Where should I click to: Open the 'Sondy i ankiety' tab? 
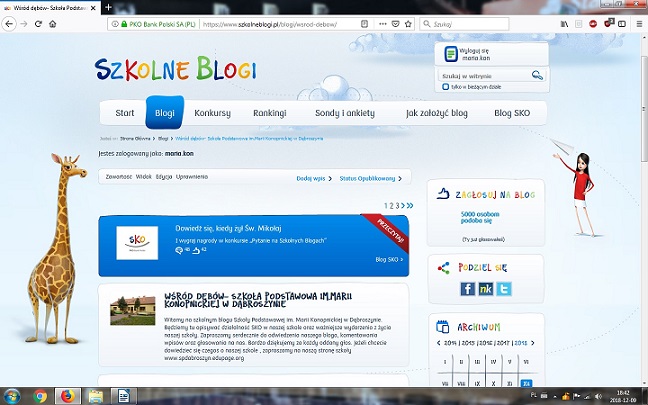point(345,113)
